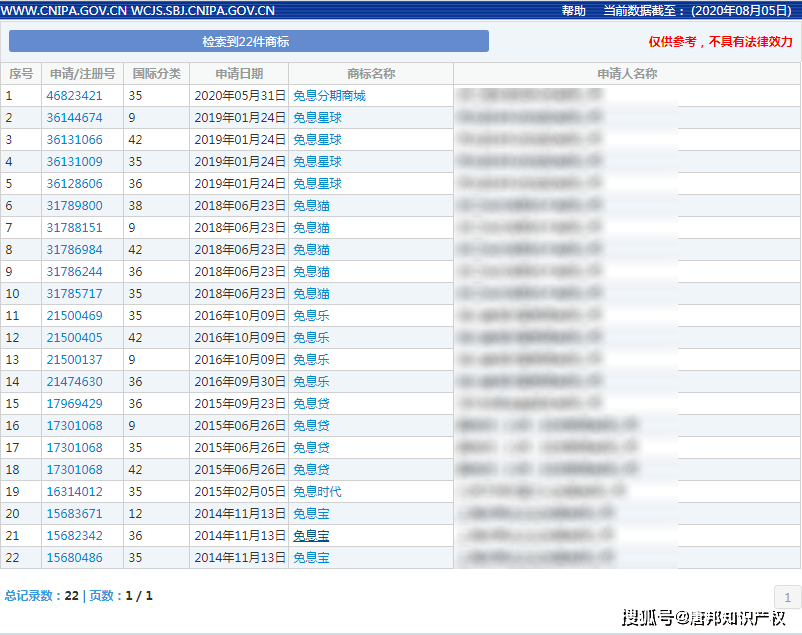
Task: Open trademark 免息分期商城
Action: click(x=329, y=96)
